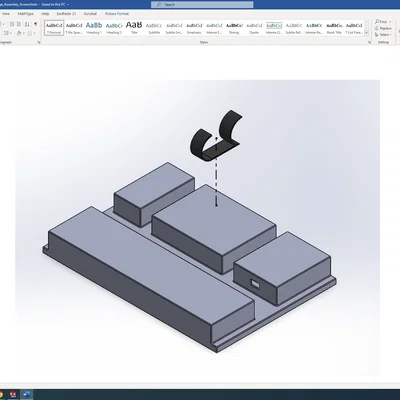Click the Shading paint bucket icon
Image resolution: width=400 pixels, height=400 pixels.
point(19,33)
